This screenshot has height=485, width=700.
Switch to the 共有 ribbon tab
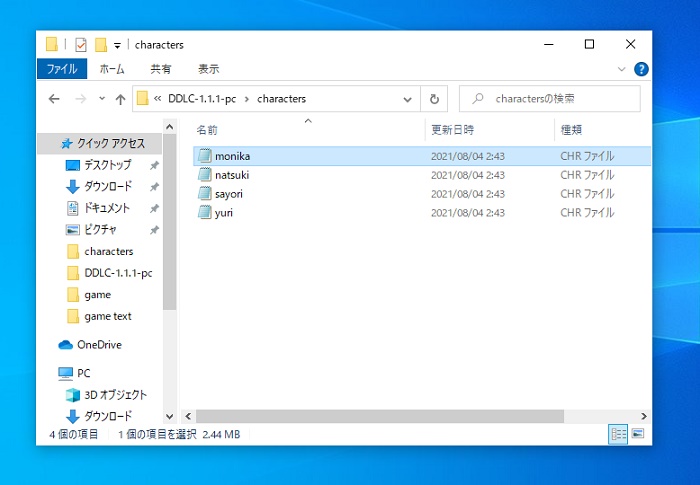pyautogui.click(x=161, y=69)
